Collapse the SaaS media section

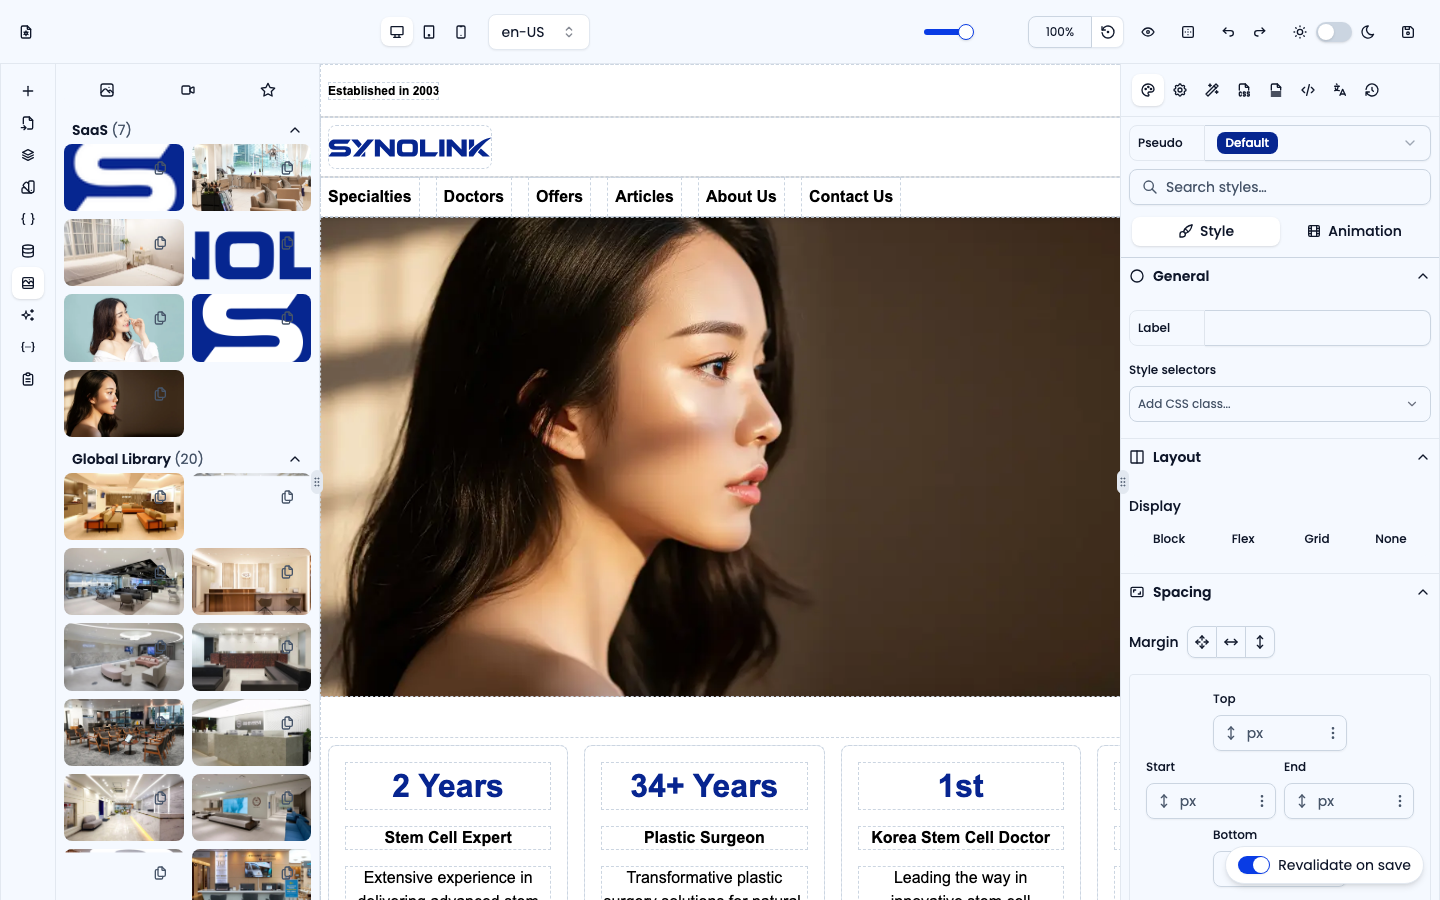[295, 130]
